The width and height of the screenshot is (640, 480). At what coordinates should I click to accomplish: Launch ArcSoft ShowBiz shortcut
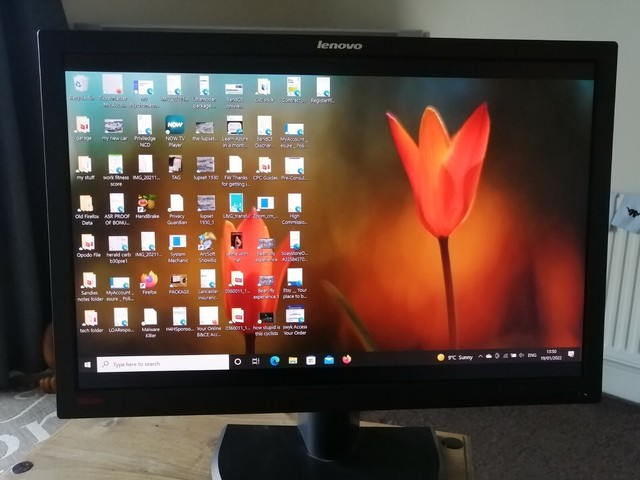click(207, 247)
